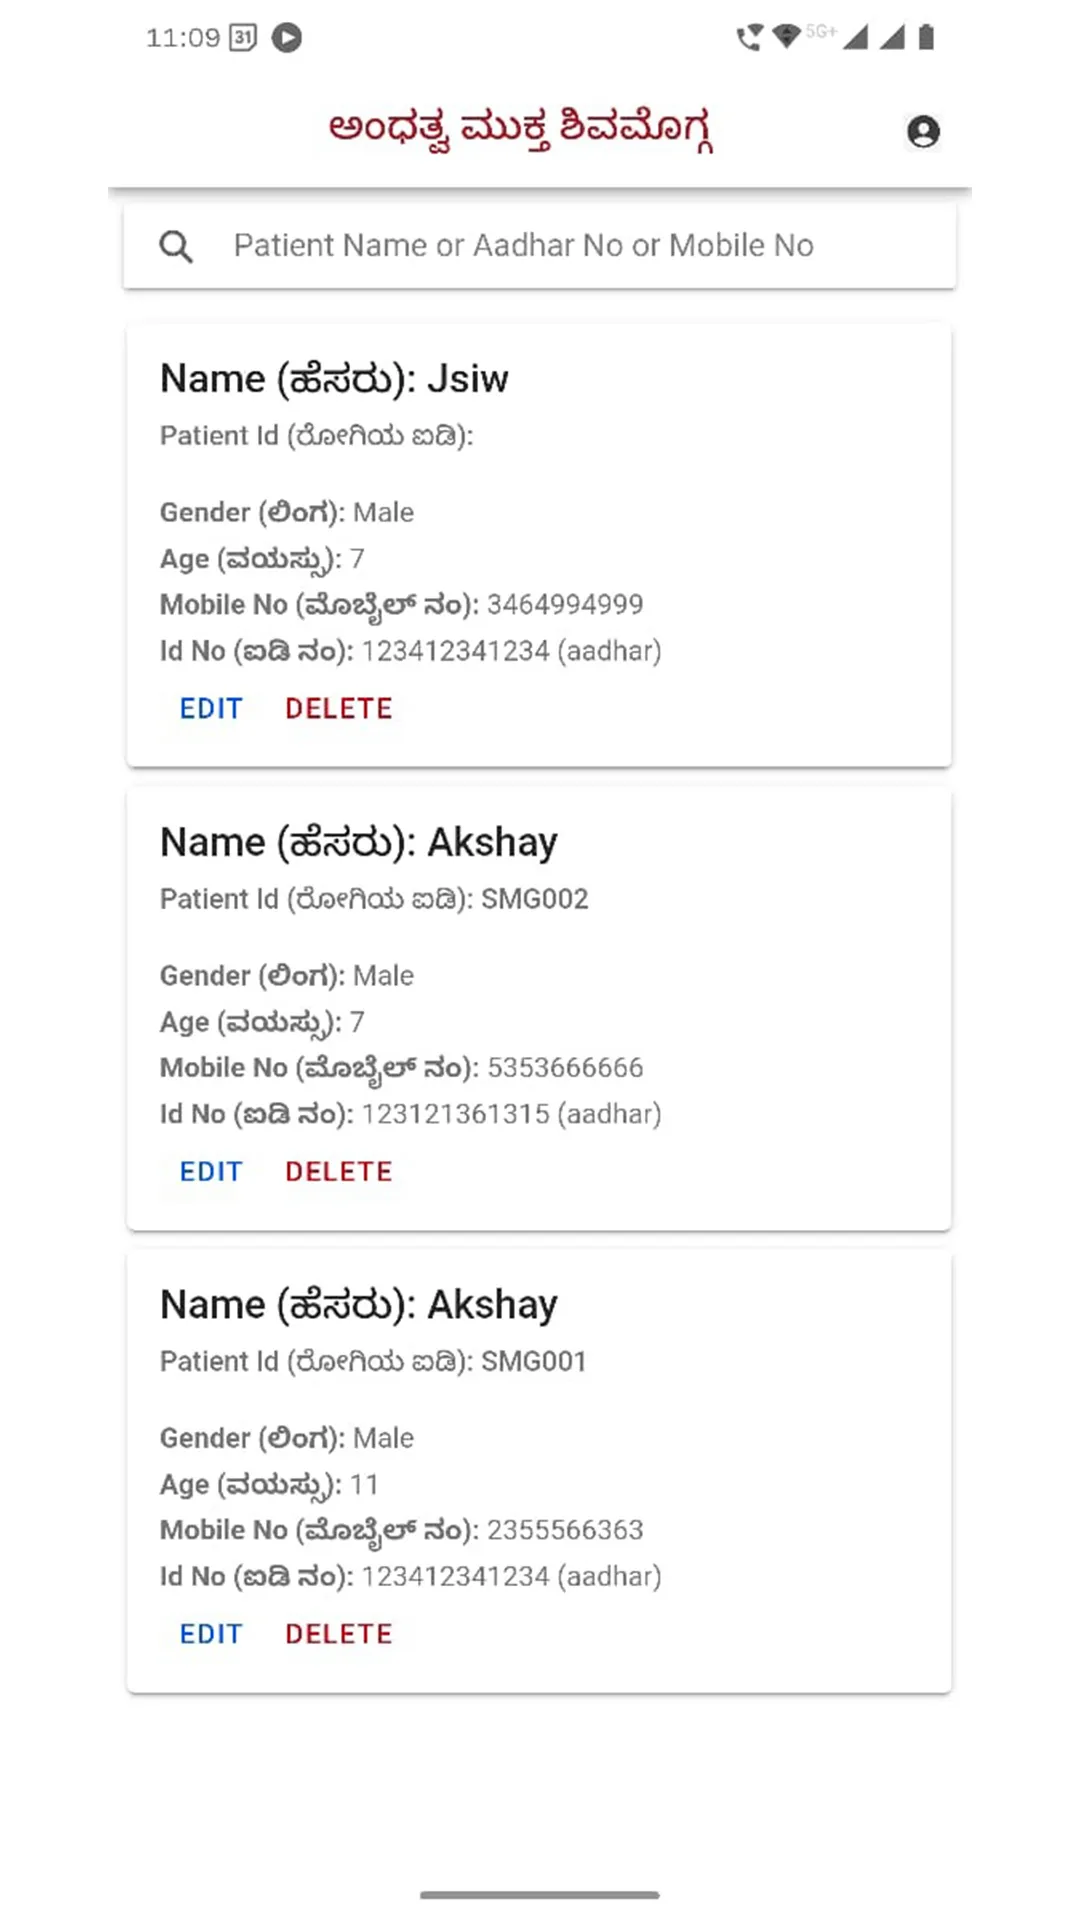Tap the app title in the header
The image size is (1080, 1920).
click(x=520, y=130)
